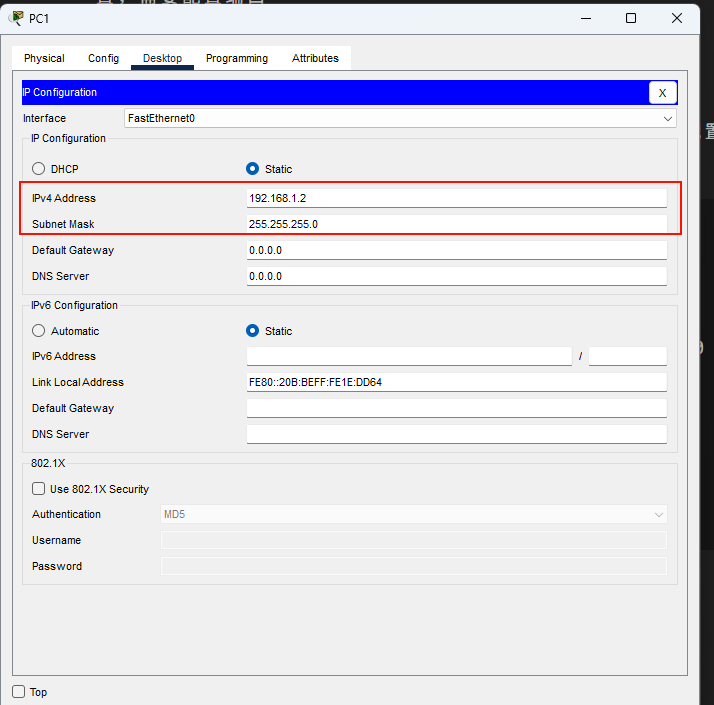The width and height of the screenshot is (714, 705).
Task: Click the IPv6 Address input field
Action: (409, 356)
